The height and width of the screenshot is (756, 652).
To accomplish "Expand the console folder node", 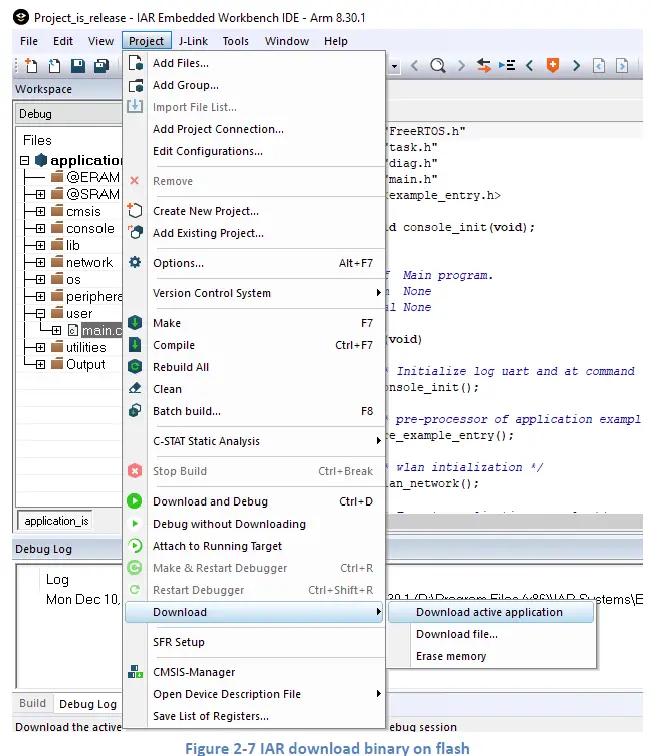I will point(41,229).
